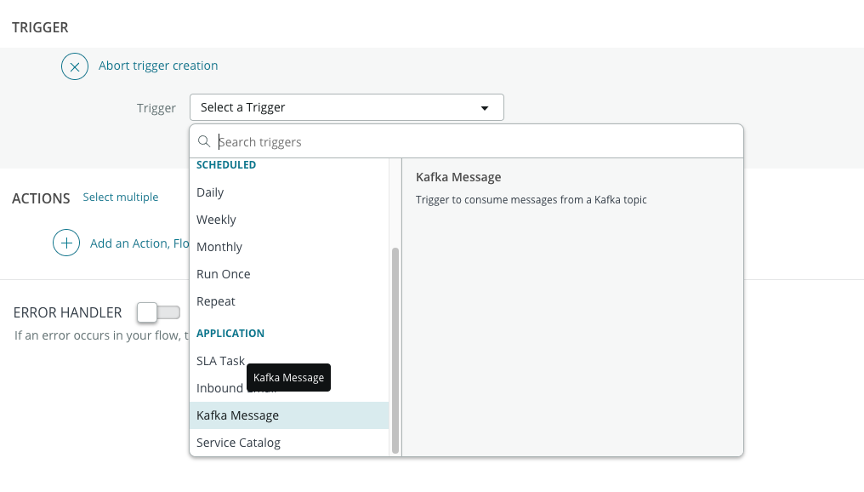Open the Select a Trigger dropdown
Screen dimensions: 864x492
(347, 107)
